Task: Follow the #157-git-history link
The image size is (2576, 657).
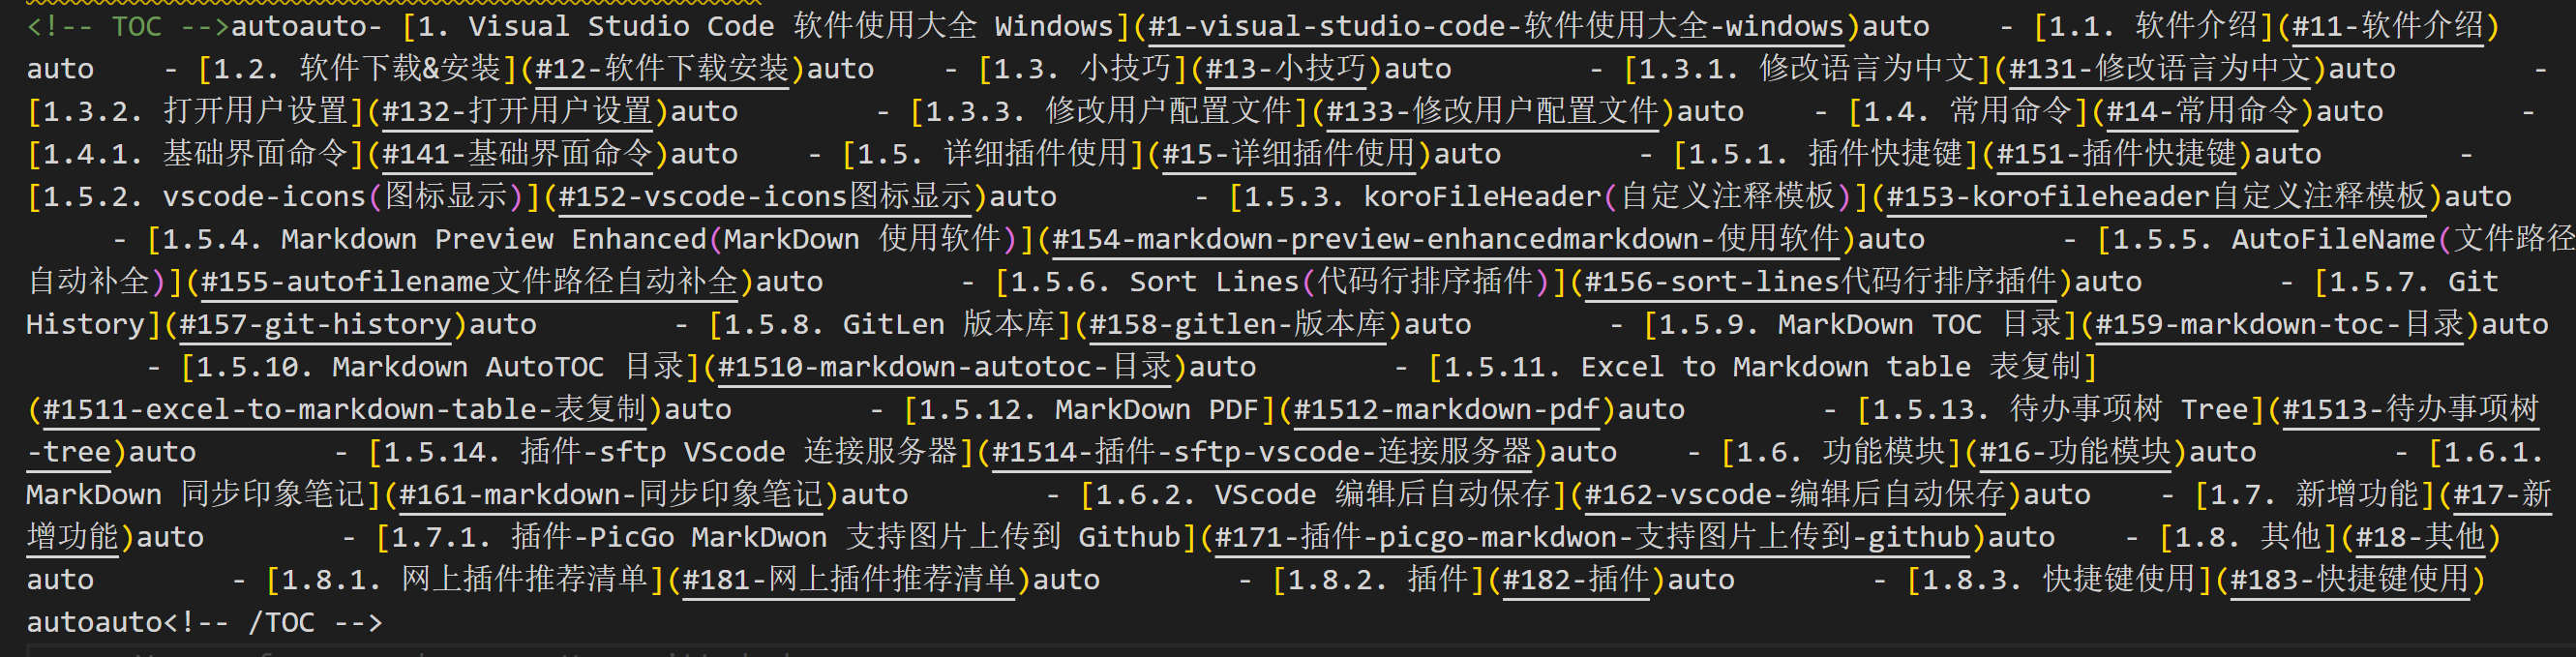Action: coord(316,324)
